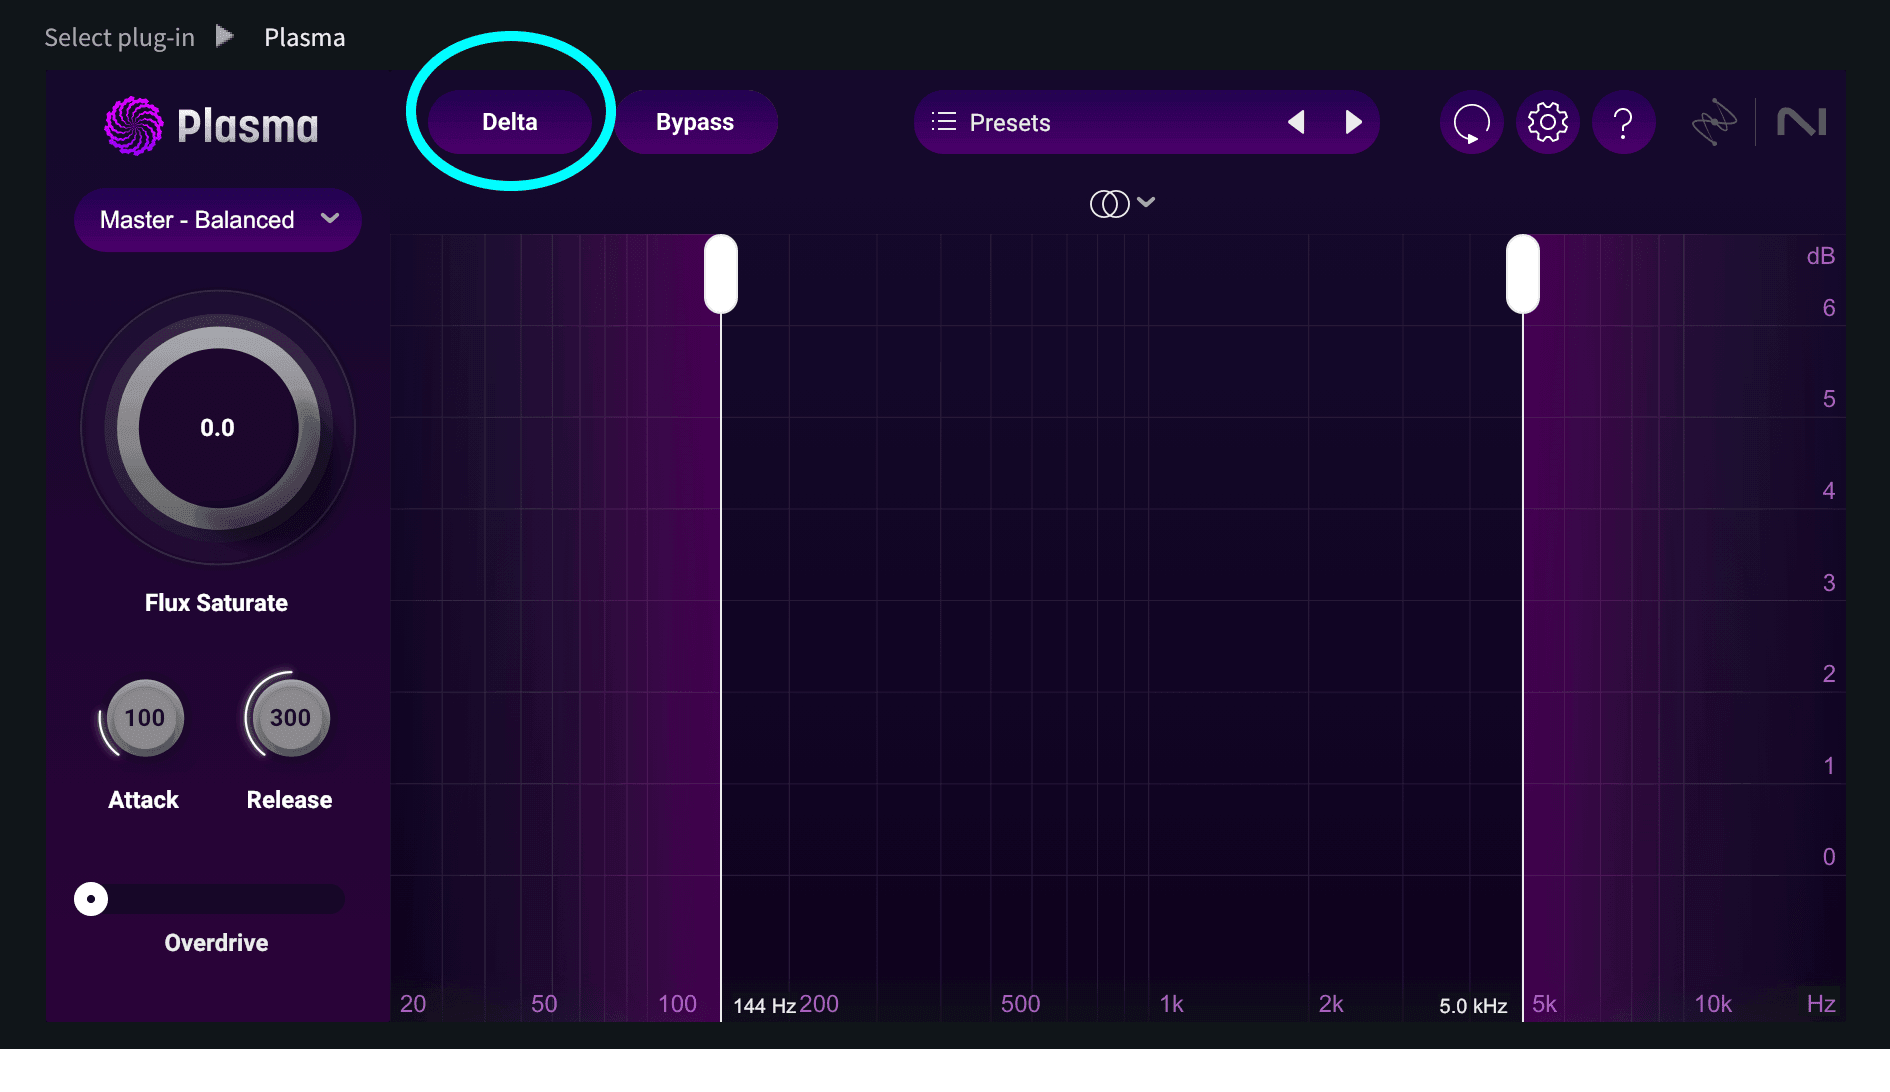This screenshot has width=1890, height=1092.
Task: Click the 1k frequency axis label
Action: (1171, 1004)
